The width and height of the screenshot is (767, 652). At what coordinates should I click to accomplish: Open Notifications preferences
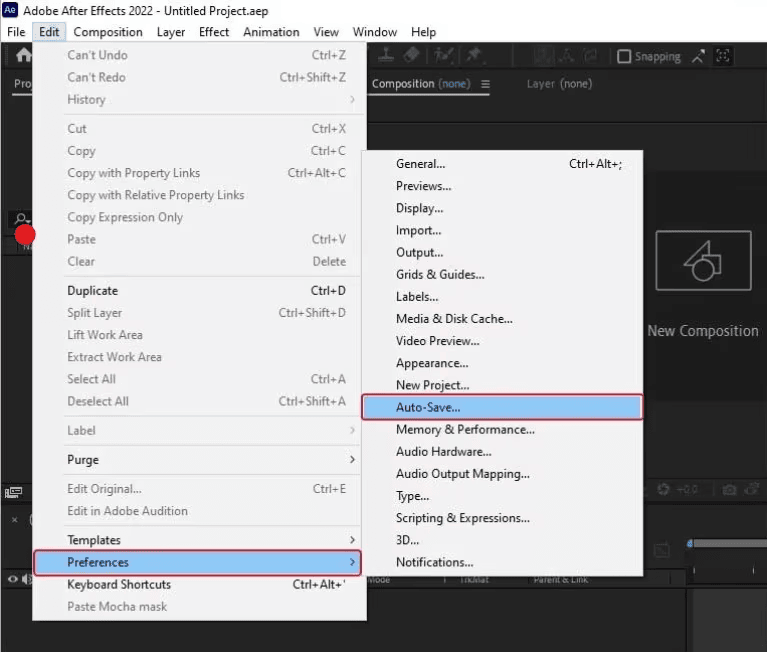pyautogui.click(x=502, y=562)
